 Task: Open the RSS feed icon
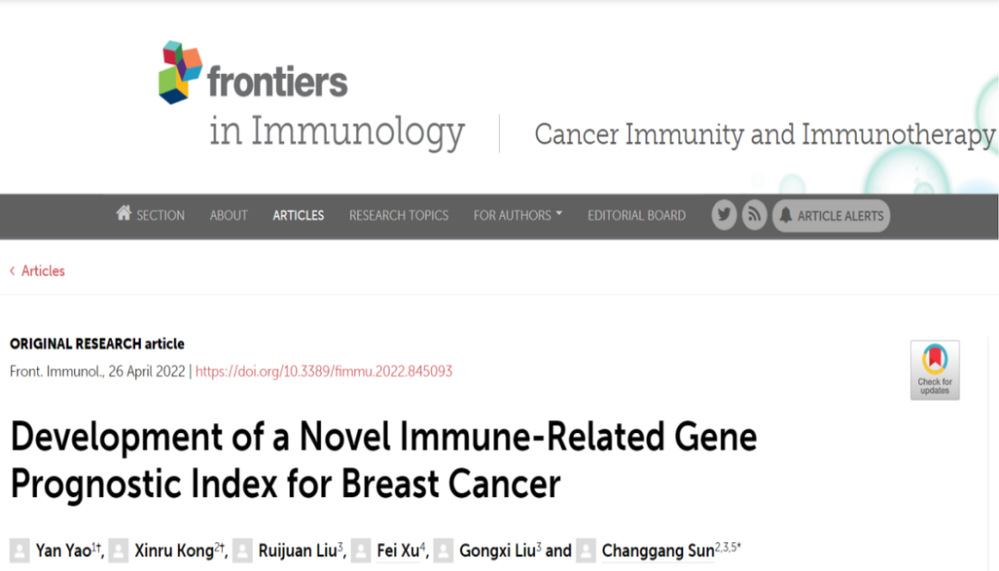point(753,215)
